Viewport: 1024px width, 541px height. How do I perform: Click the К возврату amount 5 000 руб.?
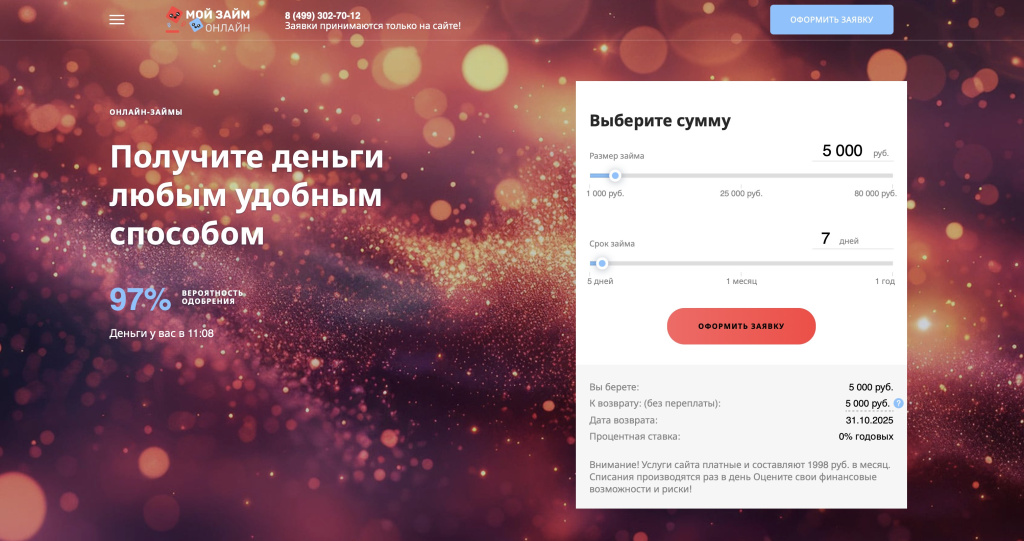point(867,403)
